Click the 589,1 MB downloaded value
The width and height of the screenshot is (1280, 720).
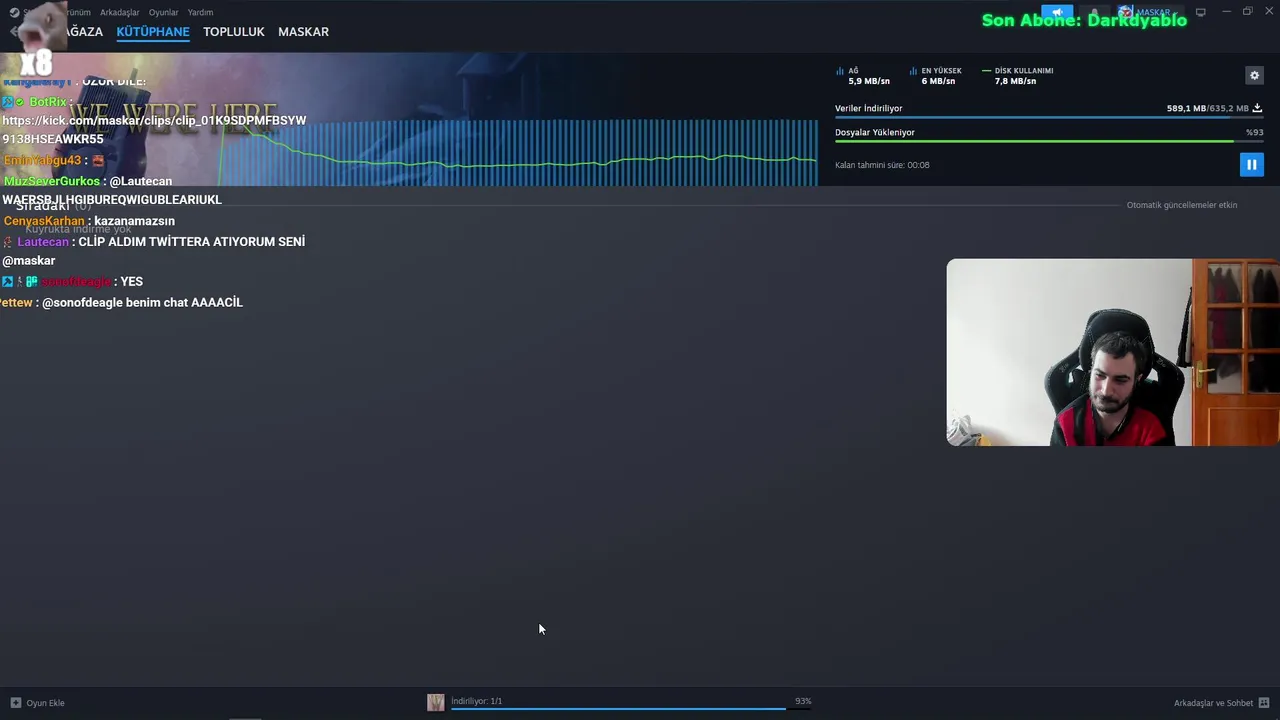(1186, 108)
